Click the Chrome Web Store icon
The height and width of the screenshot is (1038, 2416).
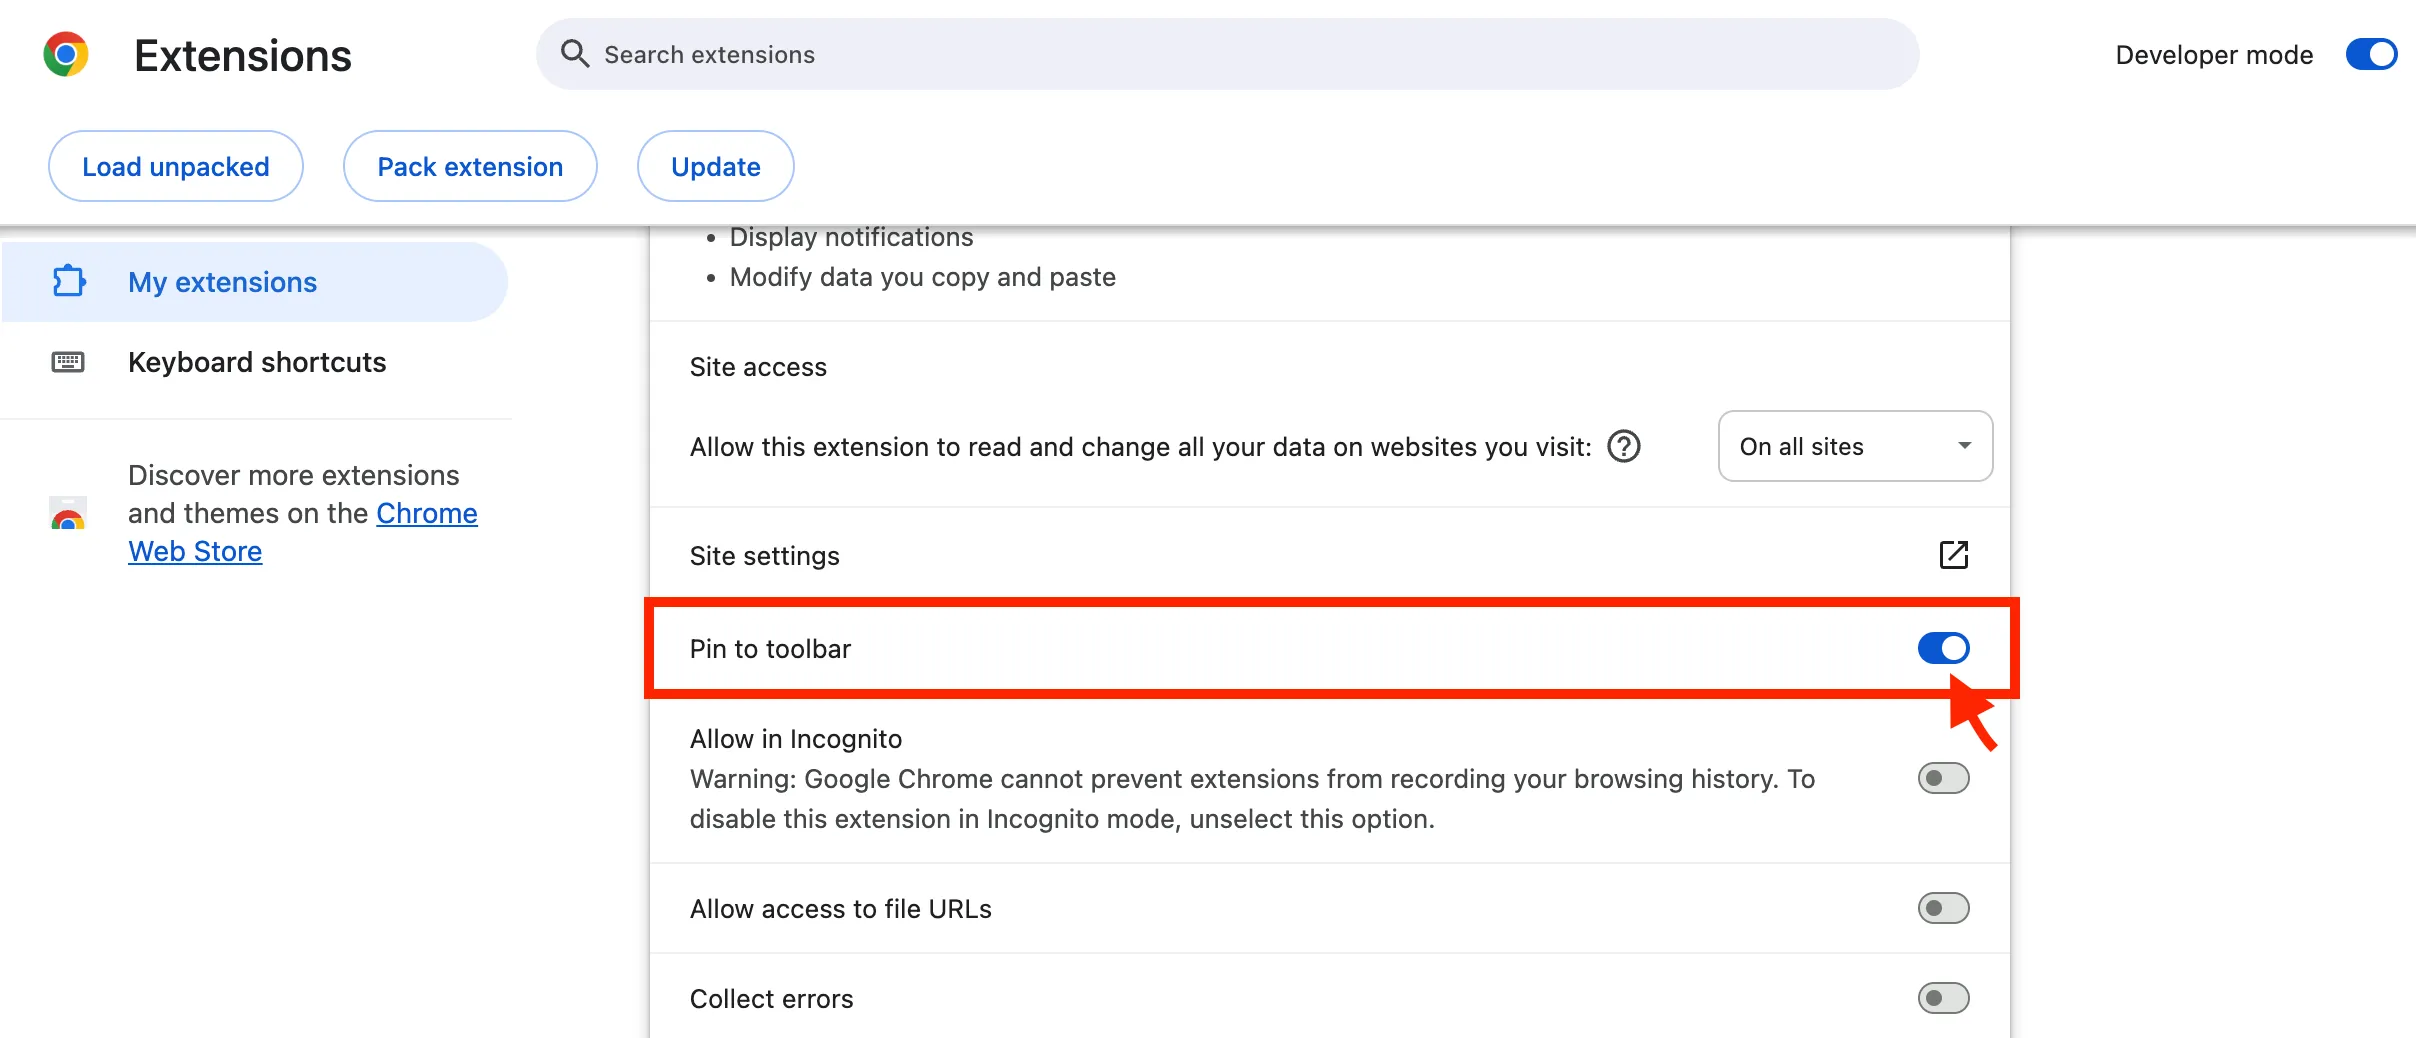point(68,513)
